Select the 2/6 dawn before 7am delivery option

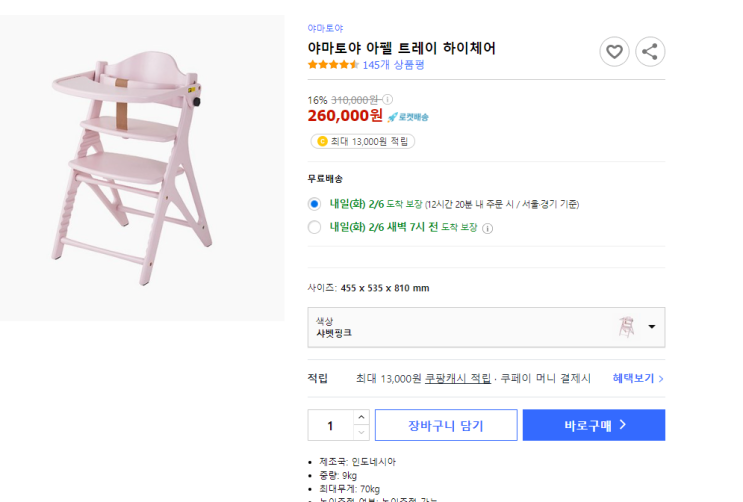[314, 227]
